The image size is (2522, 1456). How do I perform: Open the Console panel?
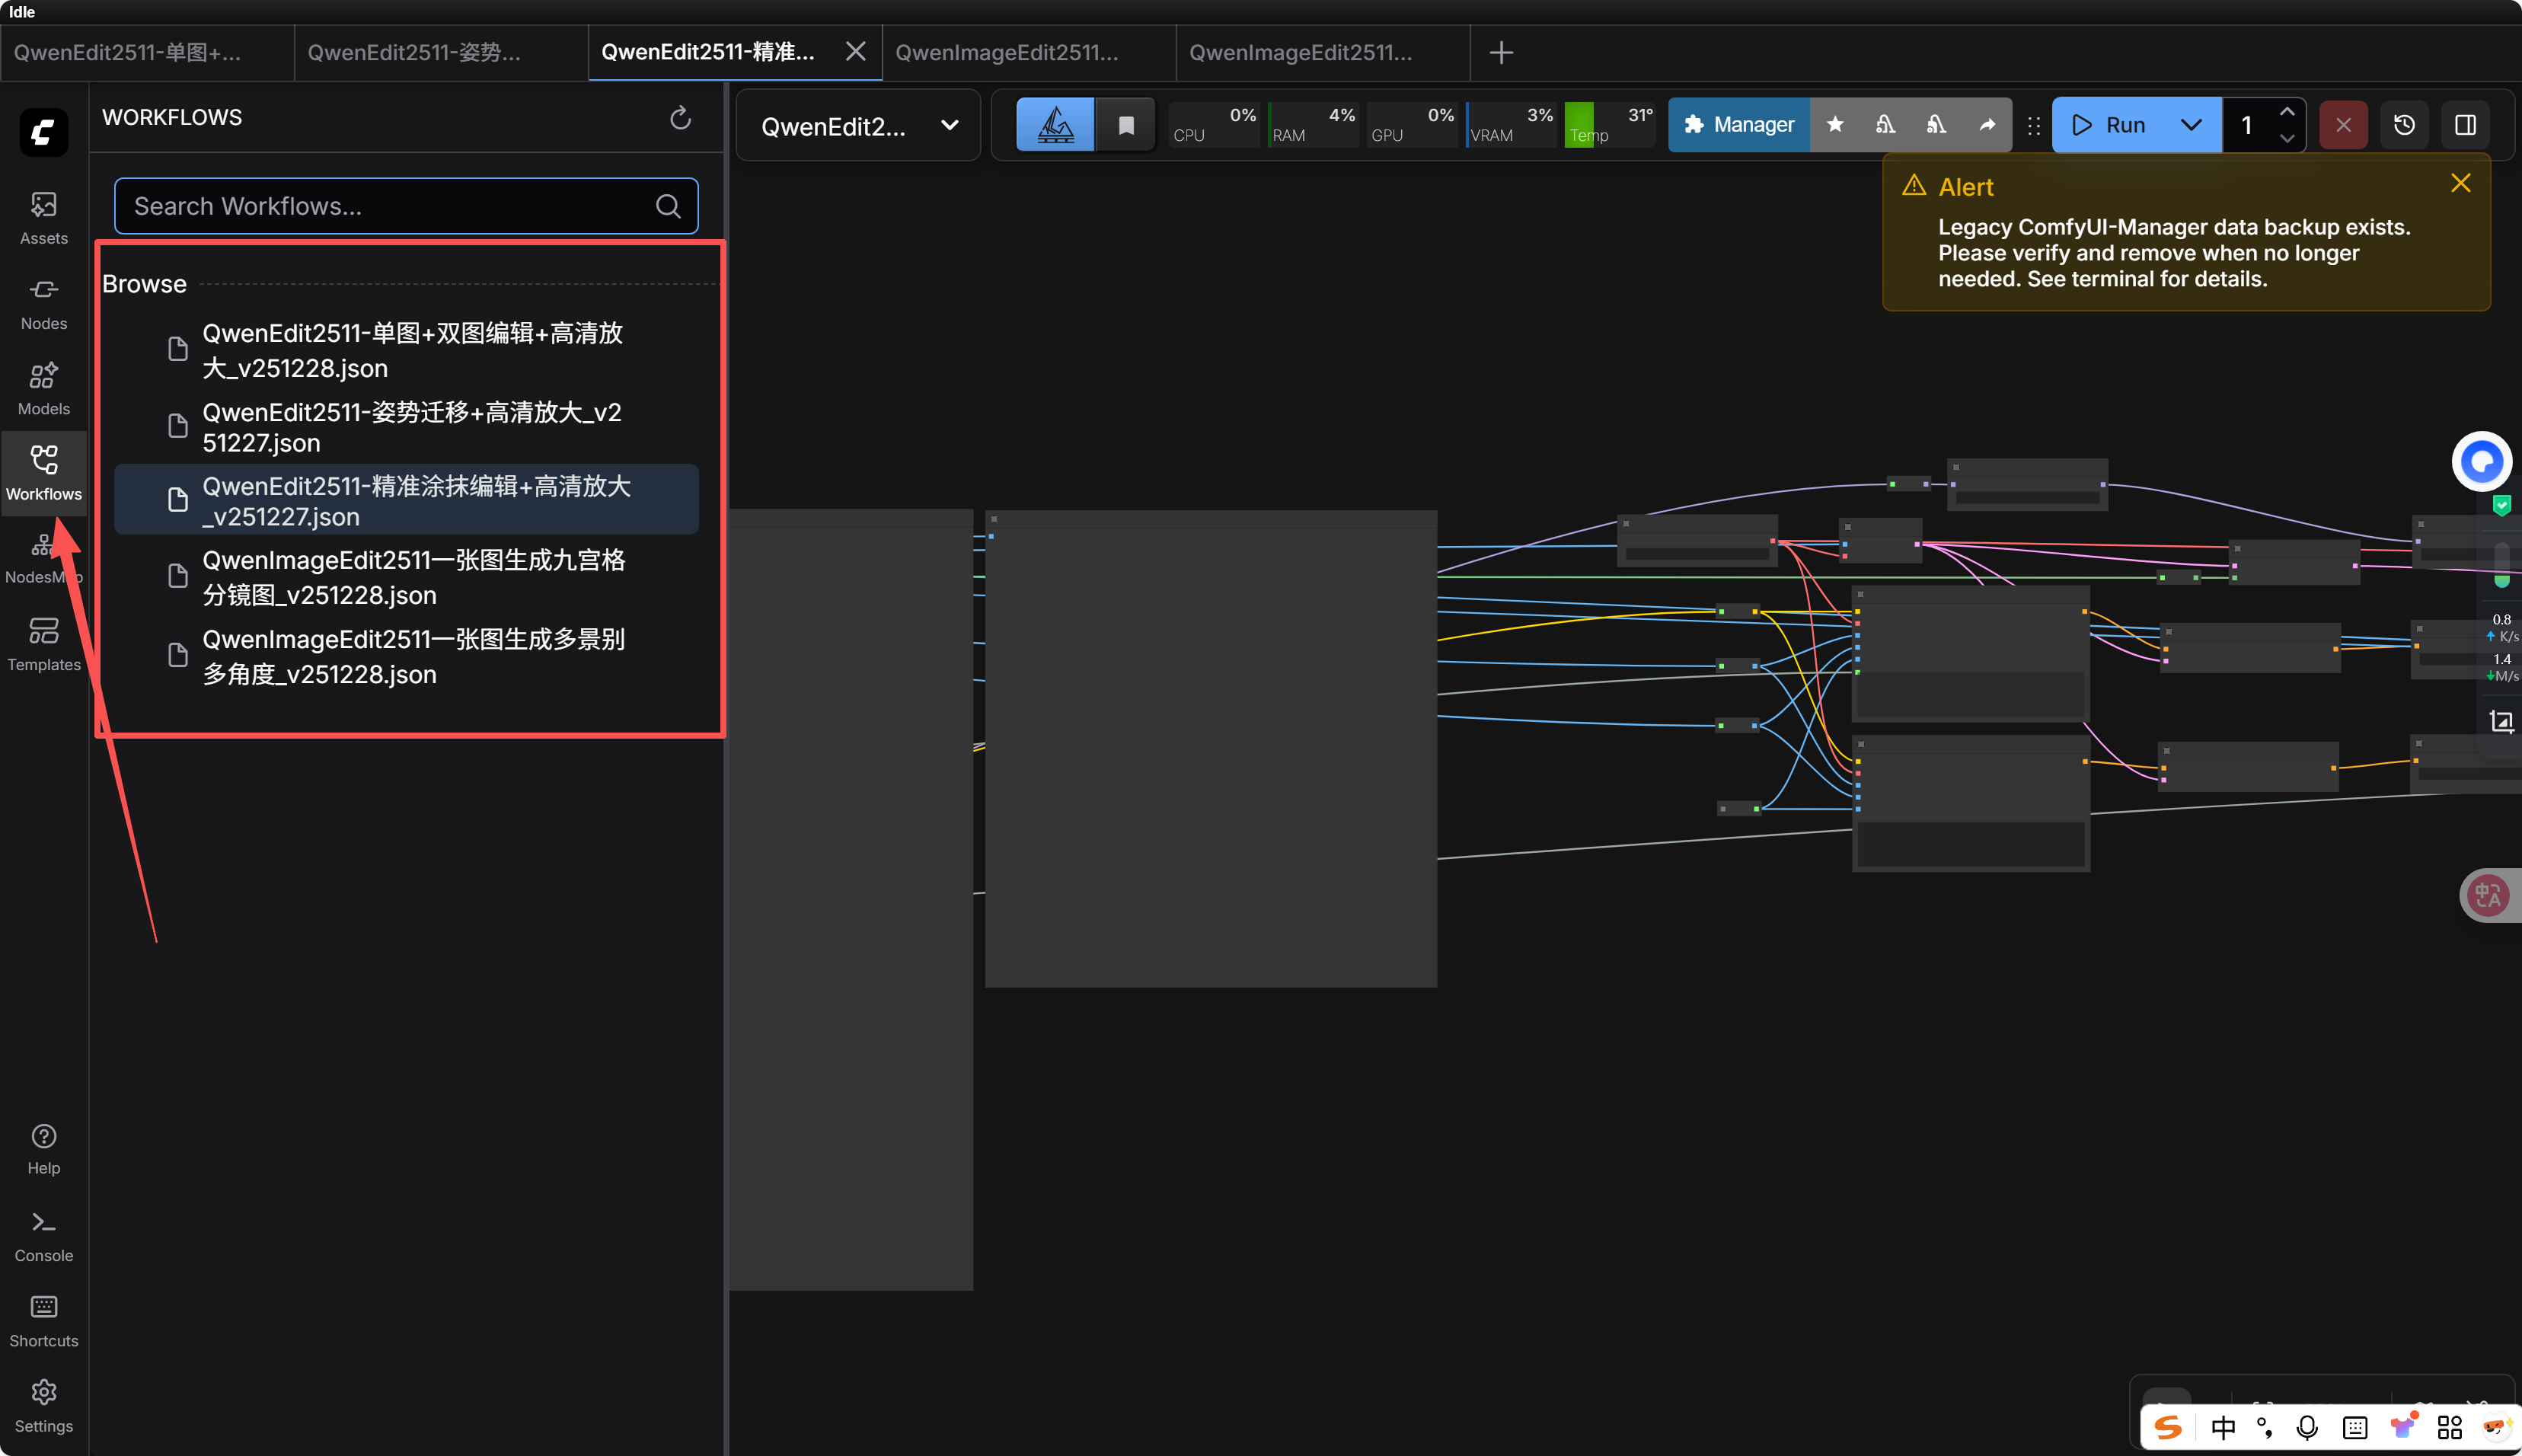click(x=43, y=1235)
